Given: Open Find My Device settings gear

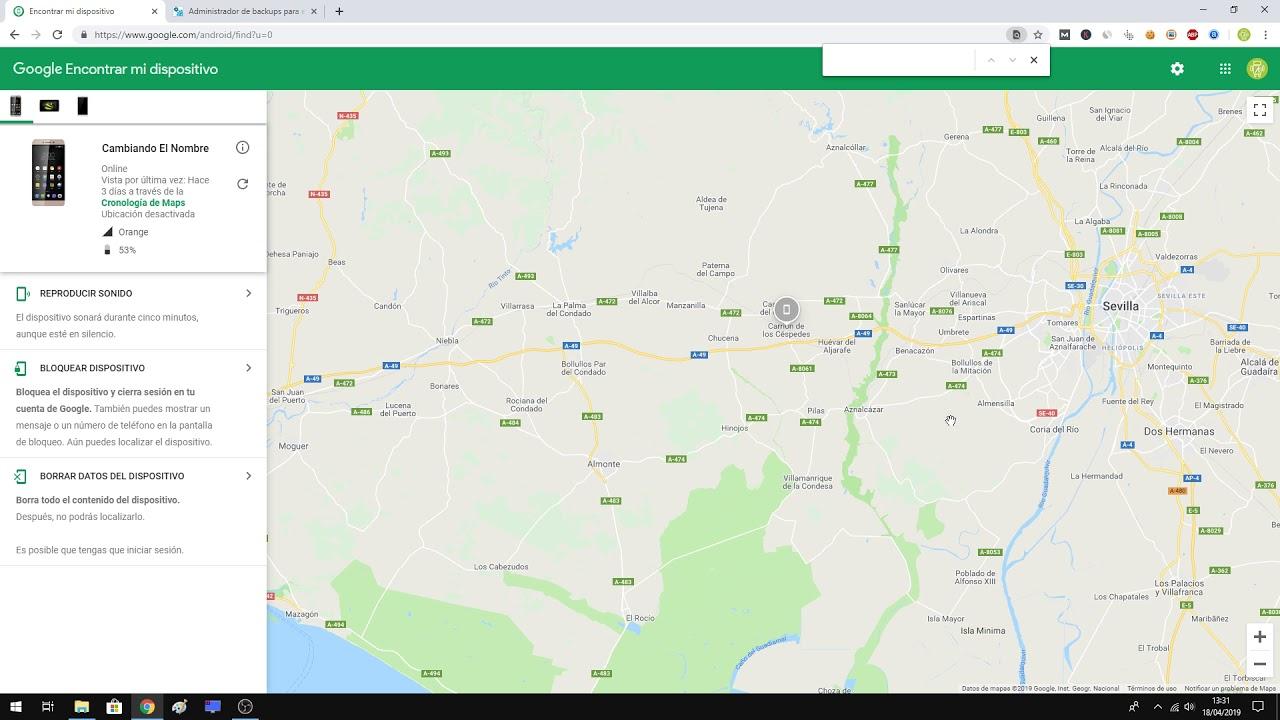Looking at the screenshot, I should tap(1177, 68).
